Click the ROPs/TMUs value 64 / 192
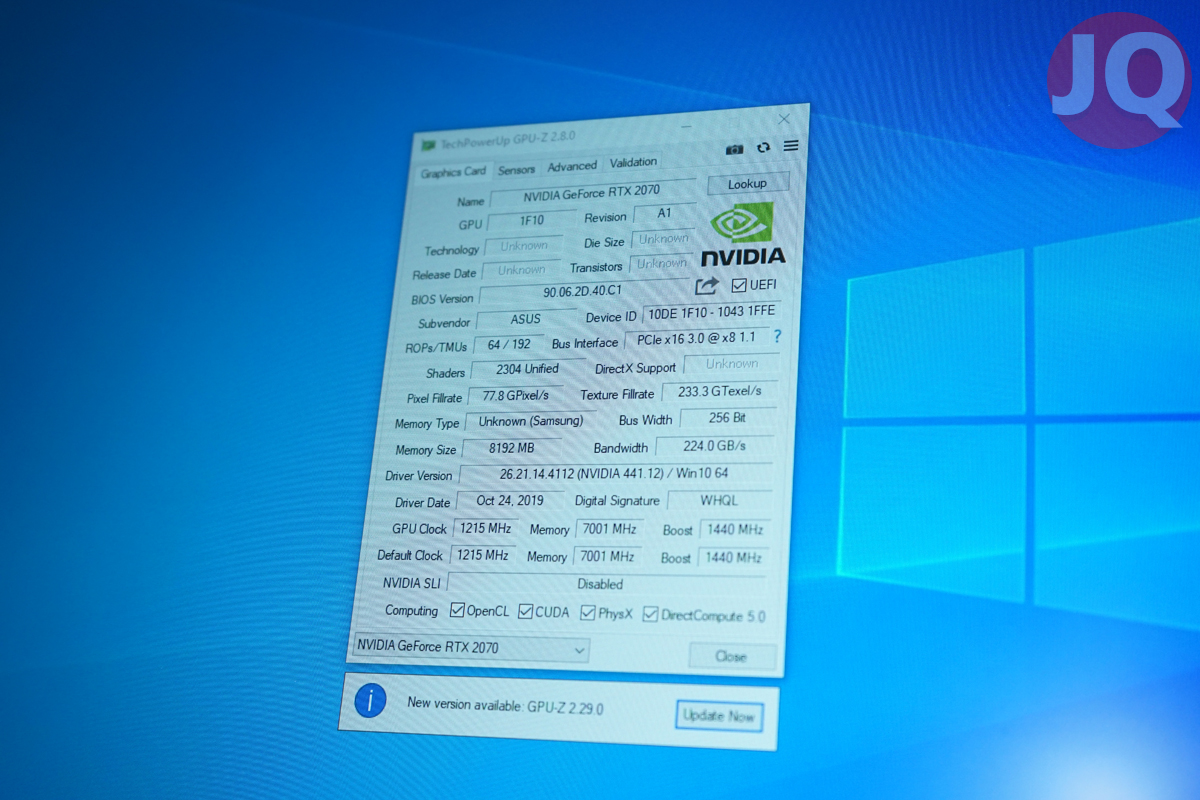Screen dimensions: 1200x800 510,345
